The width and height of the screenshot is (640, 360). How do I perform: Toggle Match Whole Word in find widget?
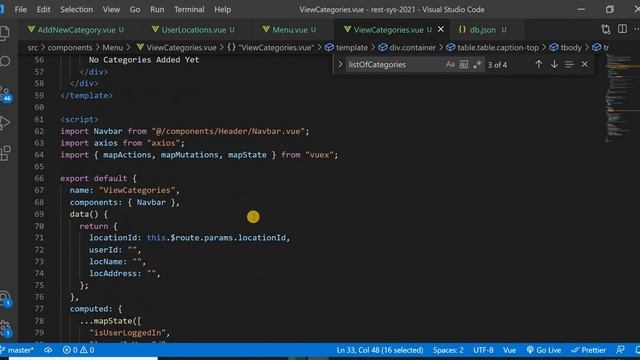pyautogui.click(x=464, y=64)
